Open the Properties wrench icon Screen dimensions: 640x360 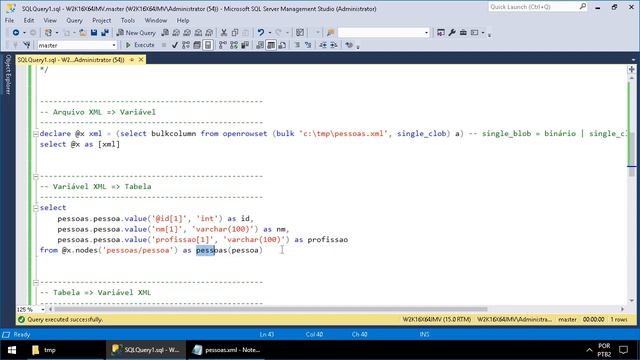coord(452,33)
